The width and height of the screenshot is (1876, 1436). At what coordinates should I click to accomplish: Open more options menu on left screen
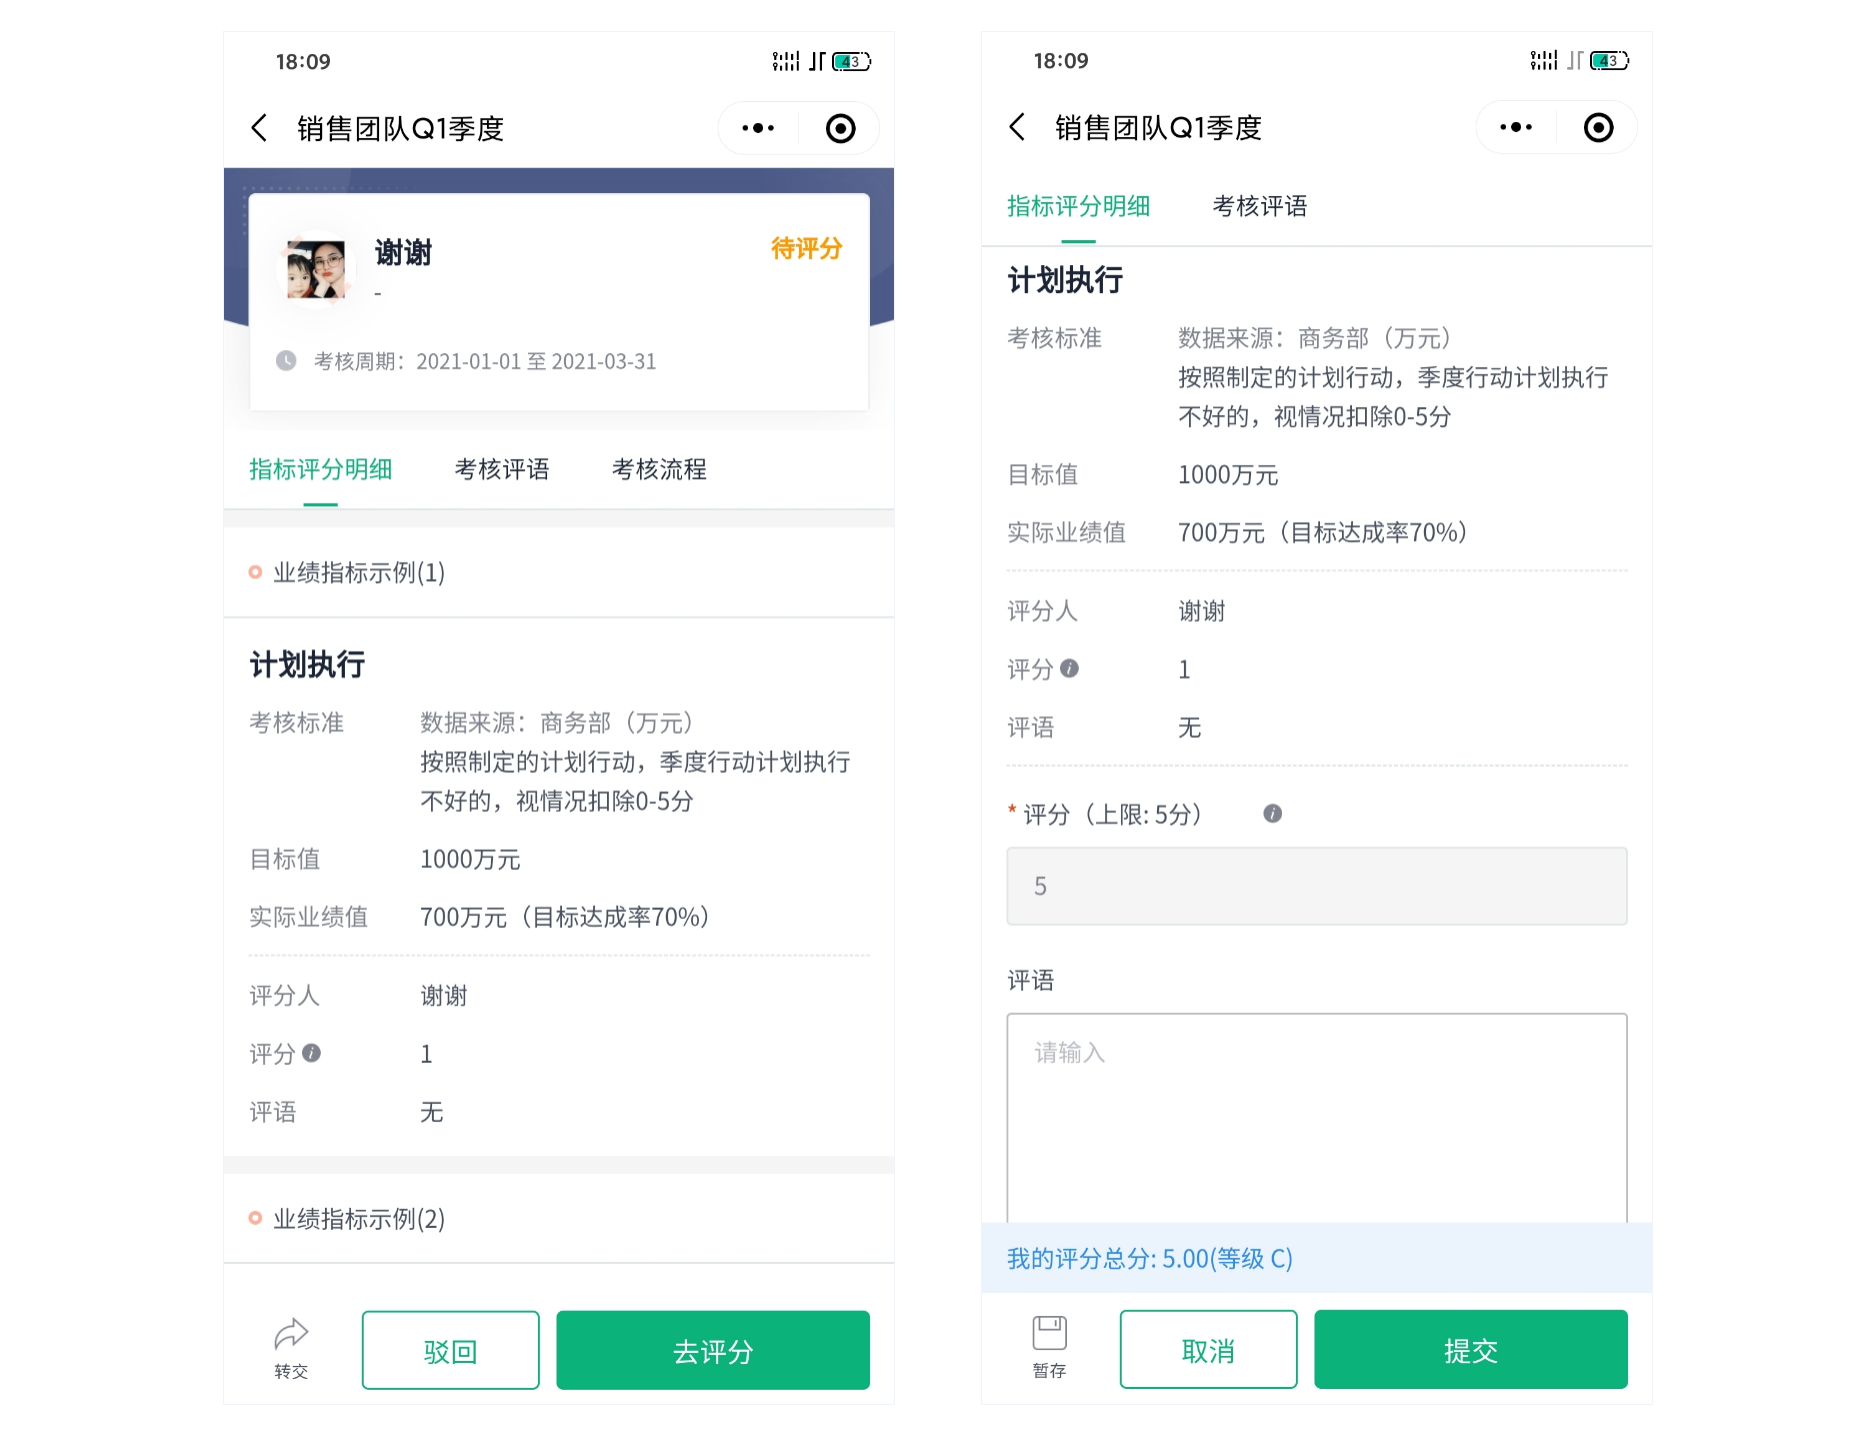(758, 128)
